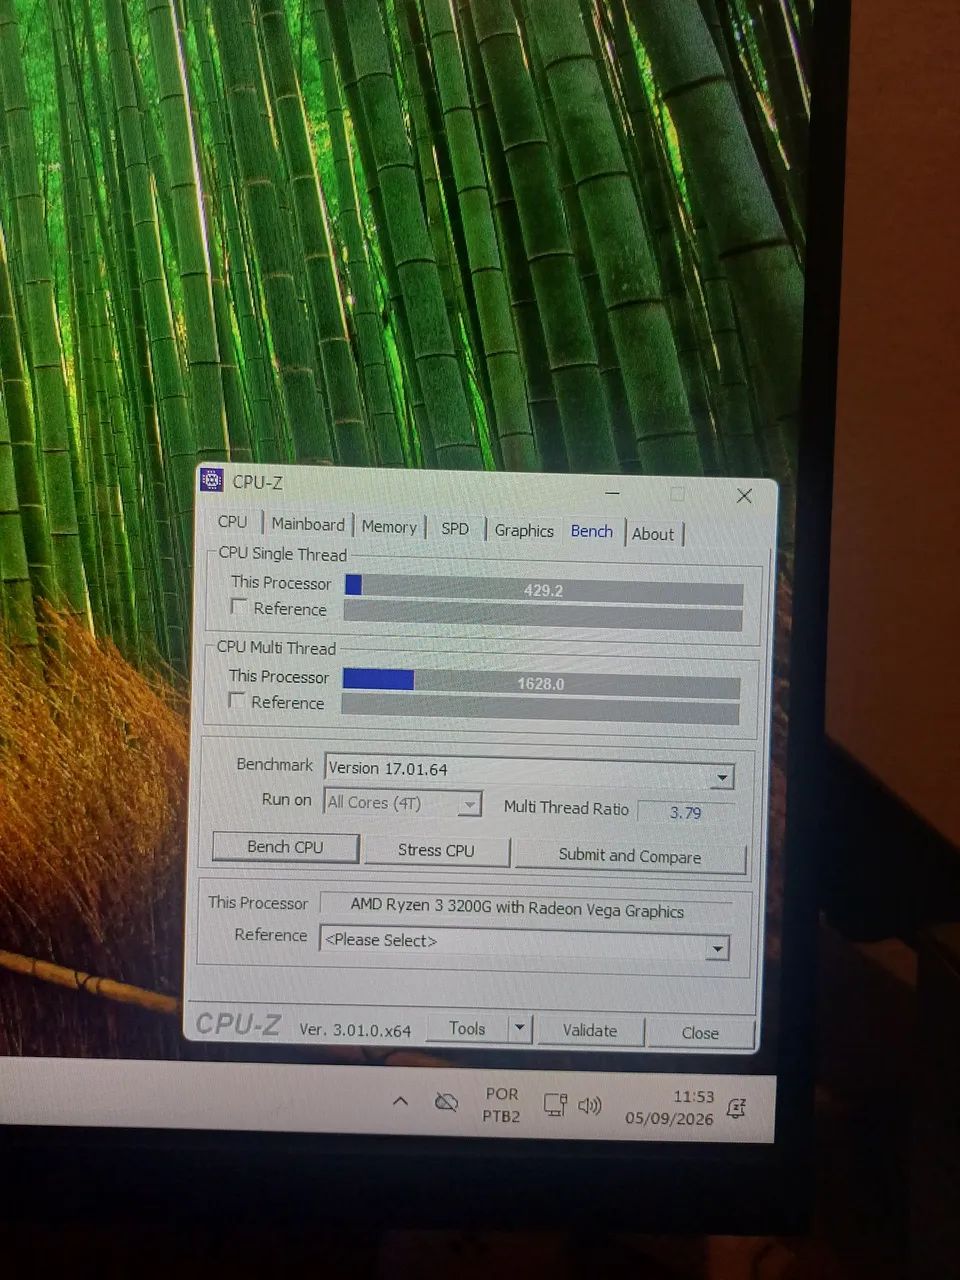Open the clock showing 11:53
The width and height of the screenshot is (960, 1280).
tap(669, 1107)
